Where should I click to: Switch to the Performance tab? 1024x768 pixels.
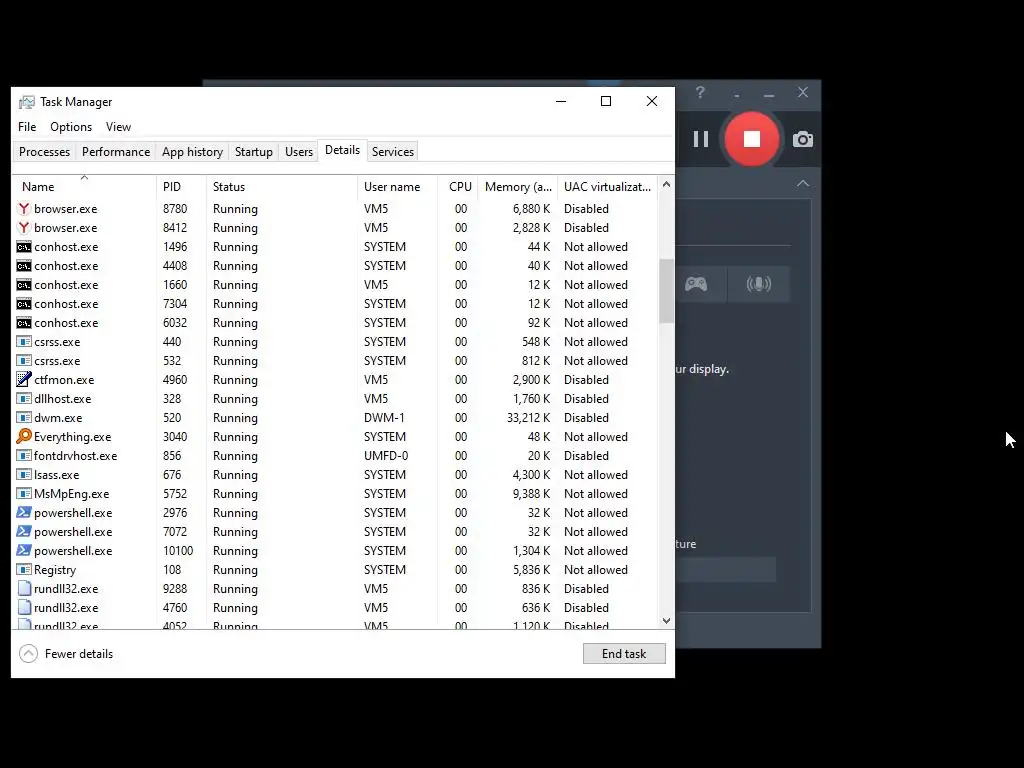pos(116,152)
